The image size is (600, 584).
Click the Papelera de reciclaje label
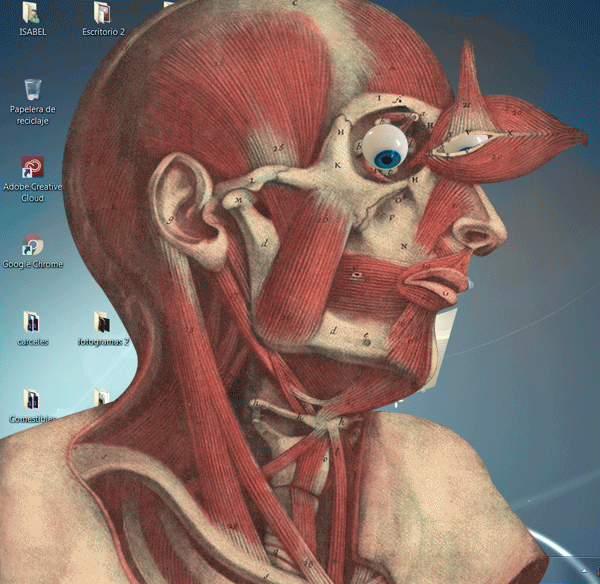(33, 115)
